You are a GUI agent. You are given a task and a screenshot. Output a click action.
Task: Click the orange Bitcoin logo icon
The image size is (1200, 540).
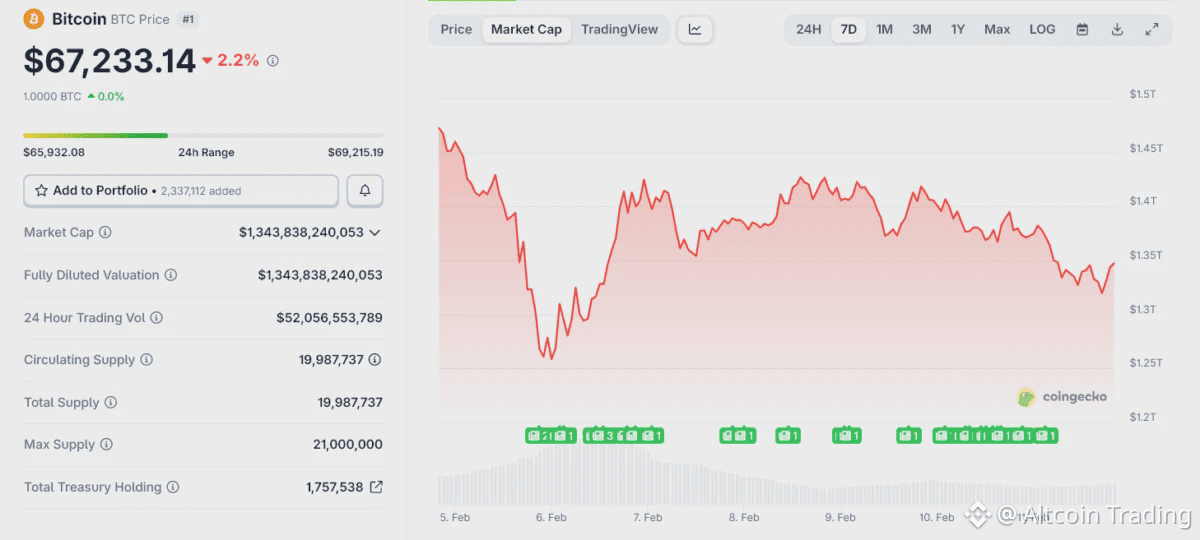[34, 19]
